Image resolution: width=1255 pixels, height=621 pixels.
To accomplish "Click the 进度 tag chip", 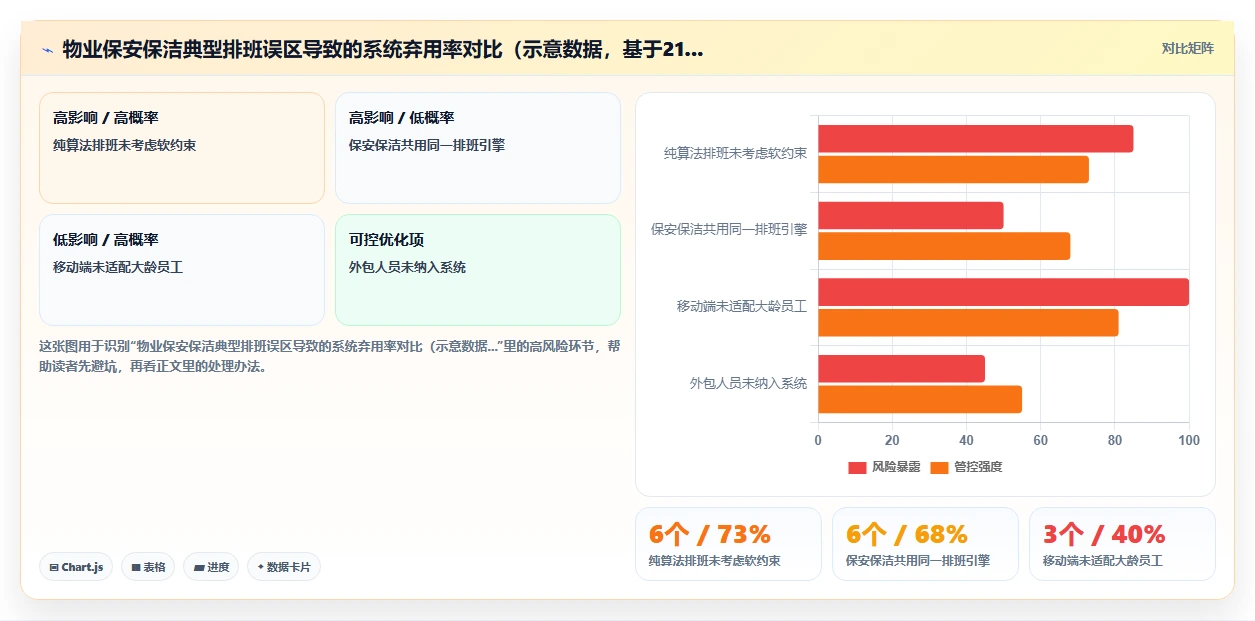I will [x=211, y=567].
